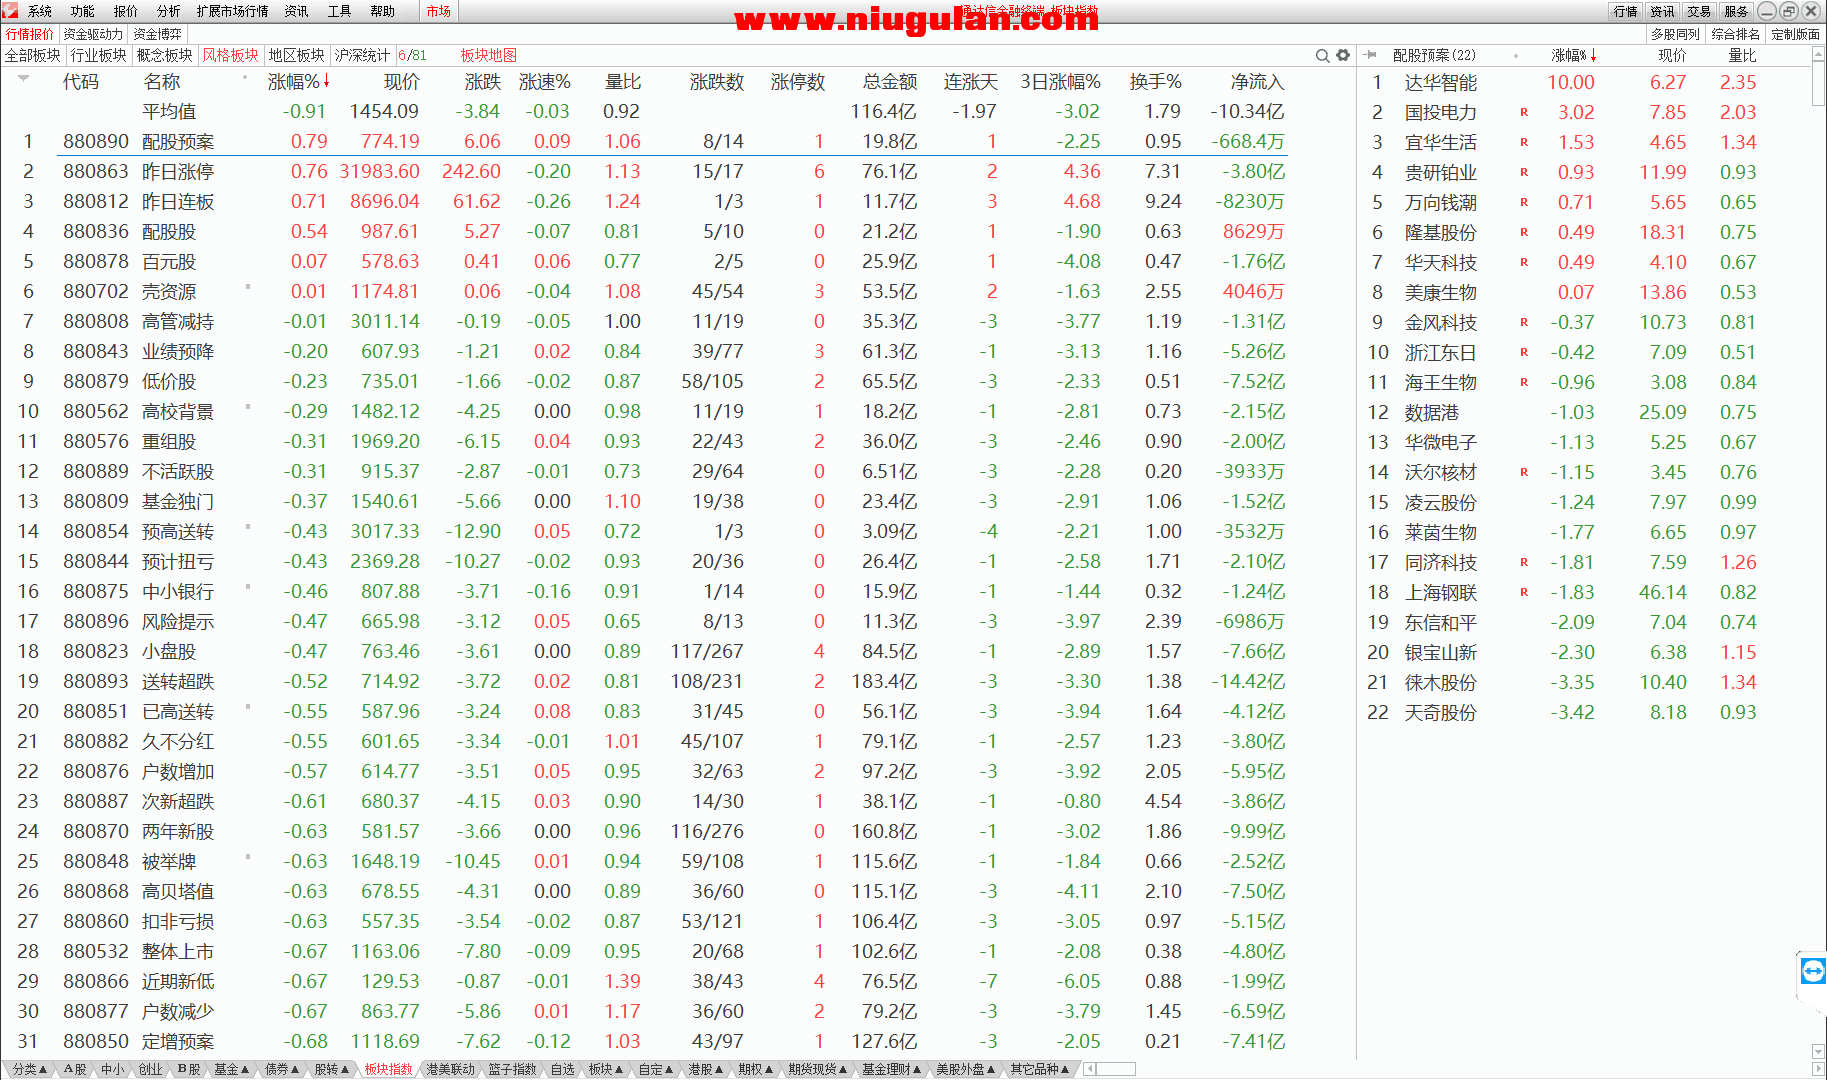The width and height of the screenshot is (1827, 1080).
Task: Open the 市场 menu item
Action: point(438,11)
